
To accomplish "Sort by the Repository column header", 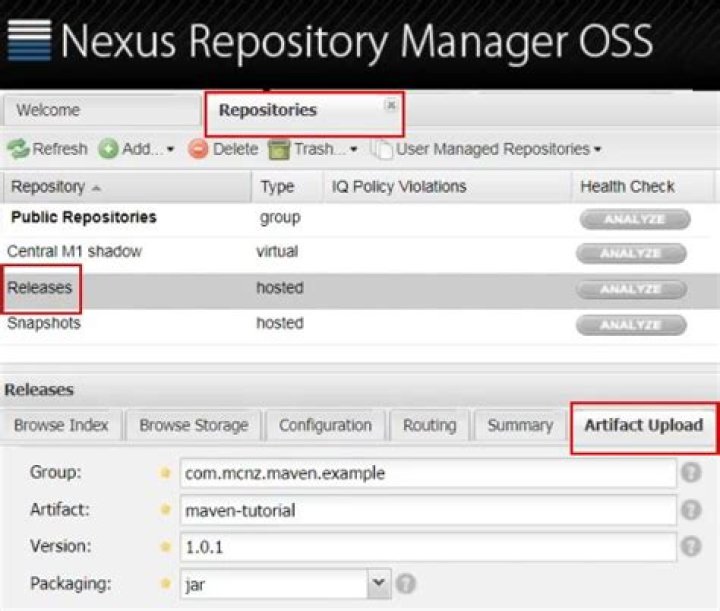I will tap(56, 187).
